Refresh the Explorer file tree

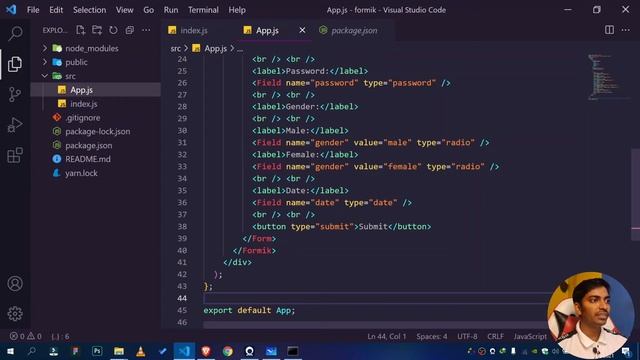pyautogui.click(x=113, y=30)
